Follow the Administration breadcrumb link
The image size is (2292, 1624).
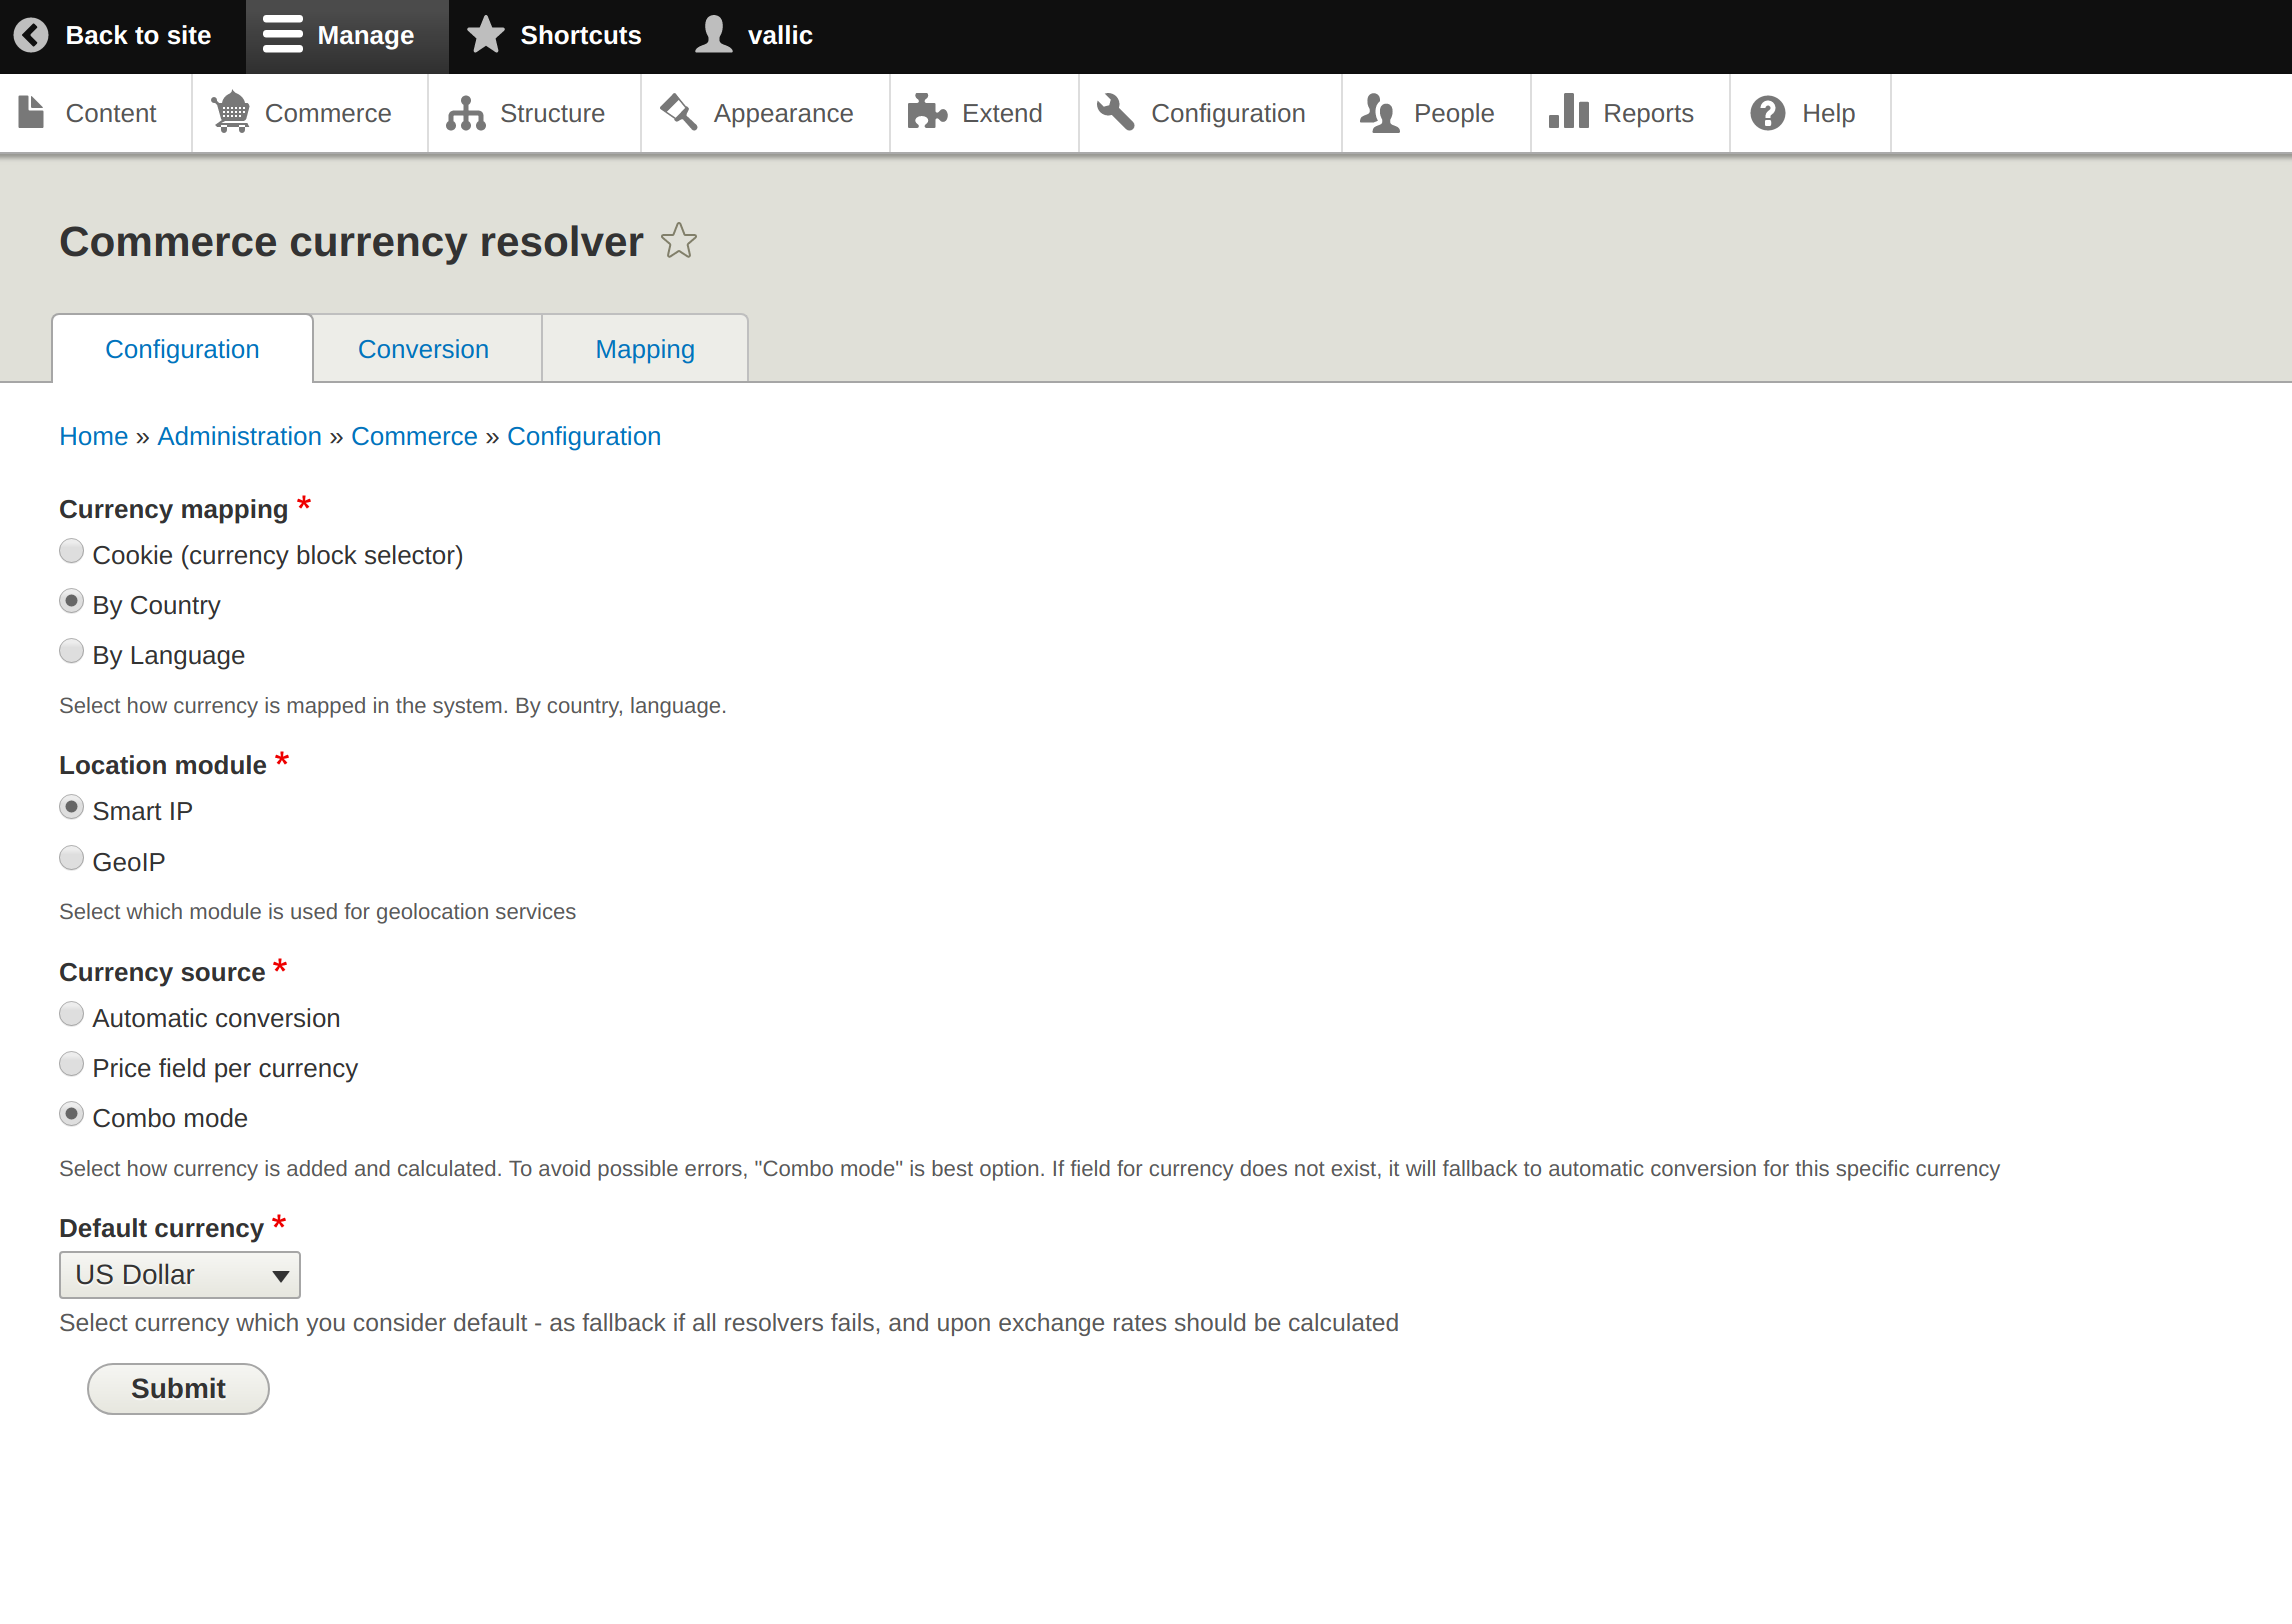(x=240, y=437)
